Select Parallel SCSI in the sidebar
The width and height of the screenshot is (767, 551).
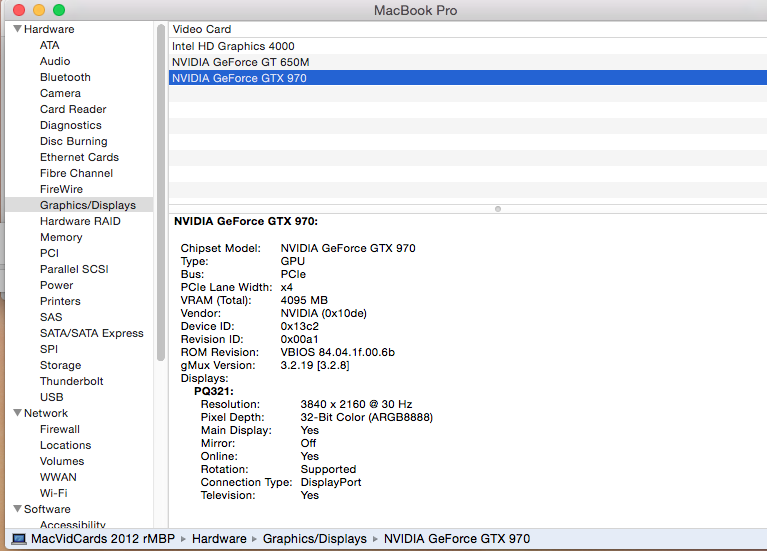pos(74,269)
